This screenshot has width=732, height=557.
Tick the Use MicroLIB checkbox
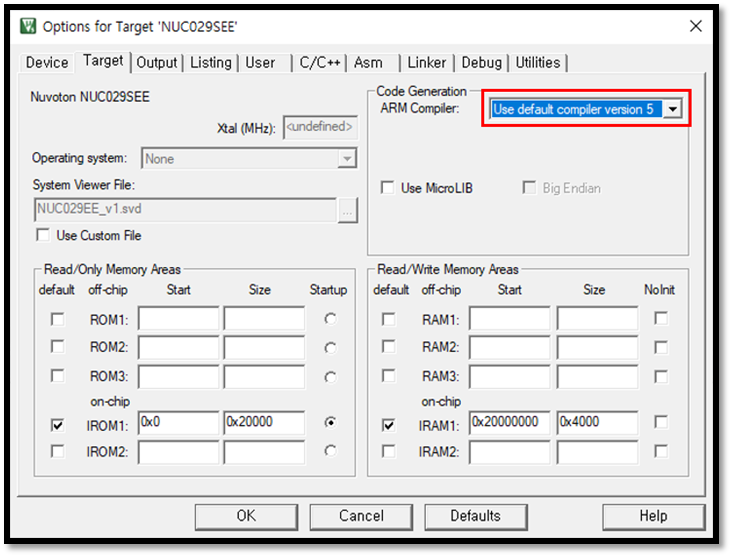pyautogui.click(x=387, y=188)
